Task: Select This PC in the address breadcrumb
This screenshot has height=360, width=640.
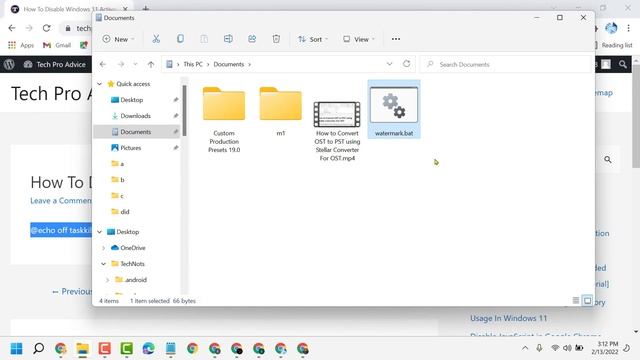Action: 193,64
